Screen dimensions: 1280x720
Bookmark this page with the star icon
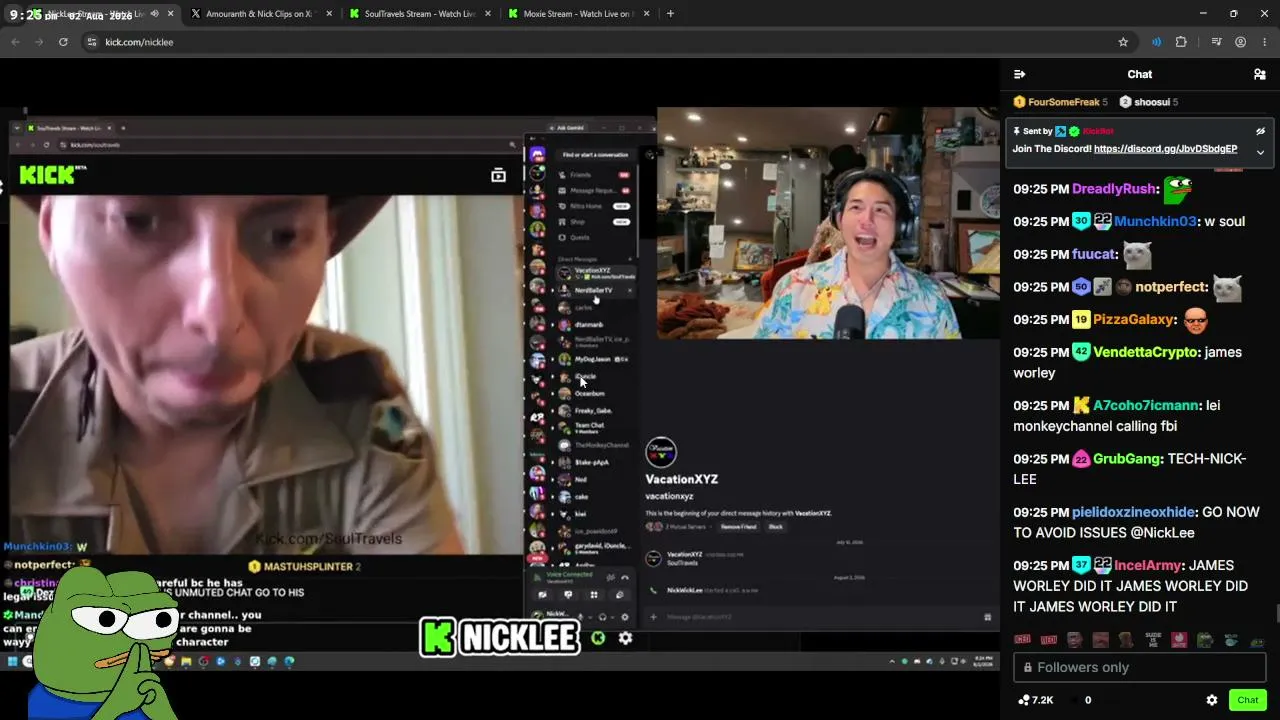pyautogui.click(x=1123, y=42)
